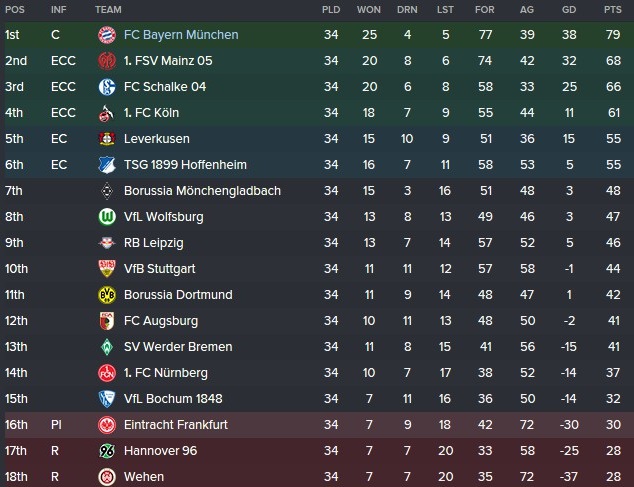Sort table by PTS column header
The width and height of the screenshot is (634, 487).
point(613,10)
